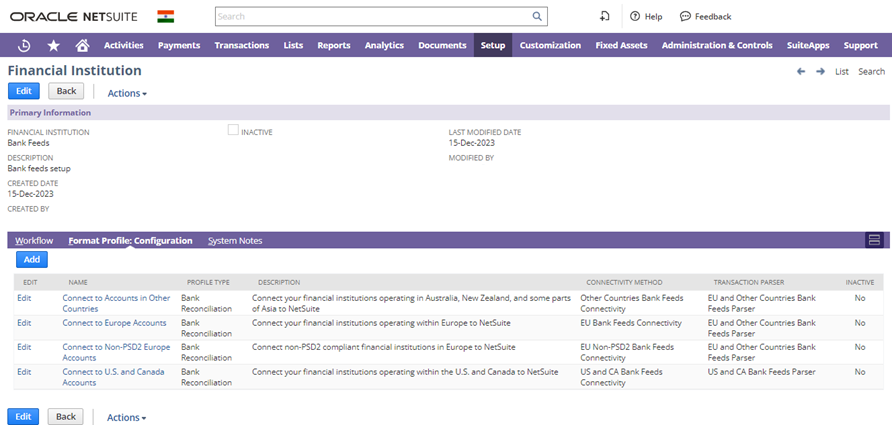Open the SuiteApps menu

[808, 46]
